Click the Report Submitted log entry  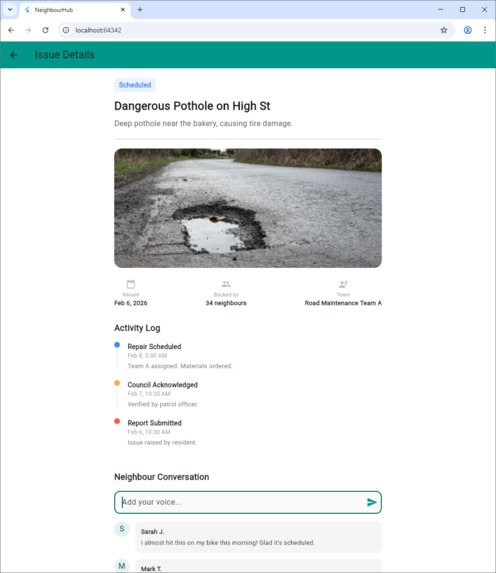tap(154, 423)
